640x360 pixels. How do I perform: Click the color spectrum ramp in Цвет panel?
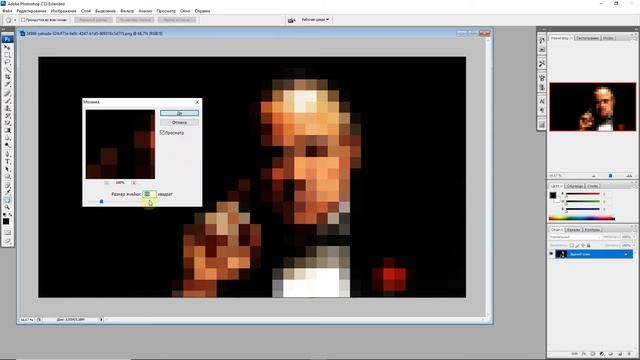tap(582, 218)
